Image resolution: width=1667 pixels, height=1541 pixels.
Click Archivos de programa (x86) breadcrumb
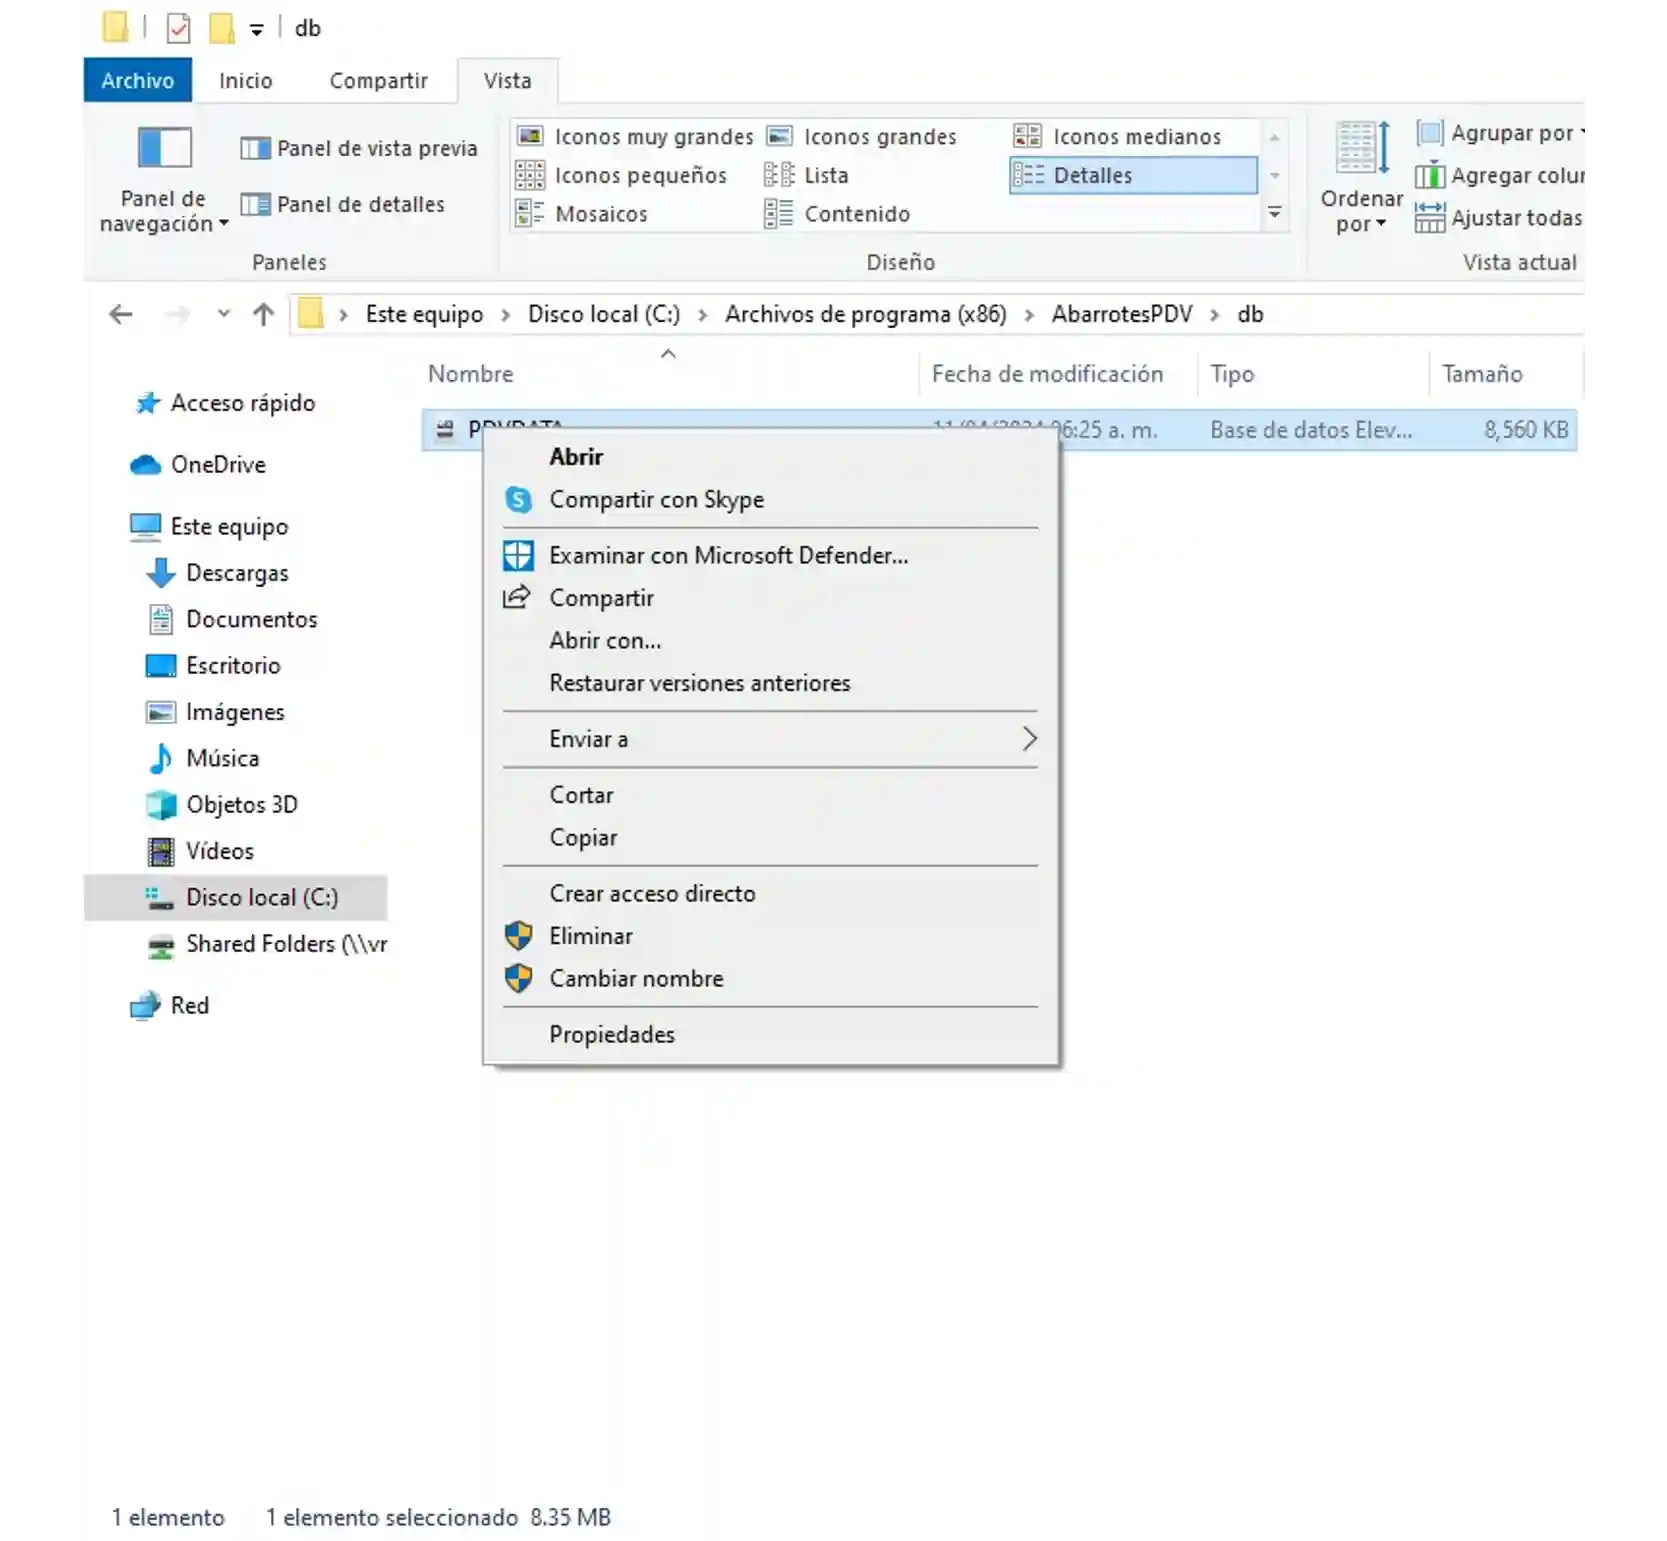[866, 314]
